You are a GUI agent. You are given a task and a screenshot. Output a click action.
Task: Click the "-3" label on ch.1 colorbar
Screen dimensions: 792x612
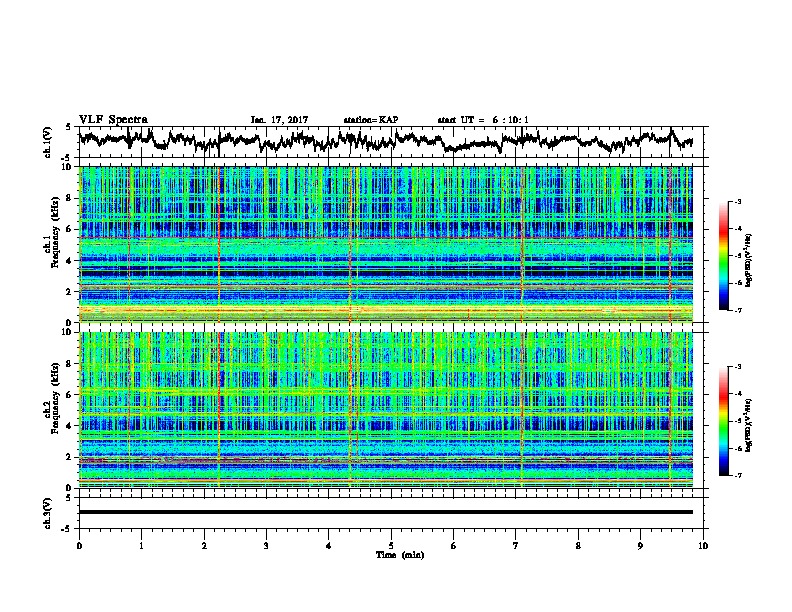click(x=737, y=201)
